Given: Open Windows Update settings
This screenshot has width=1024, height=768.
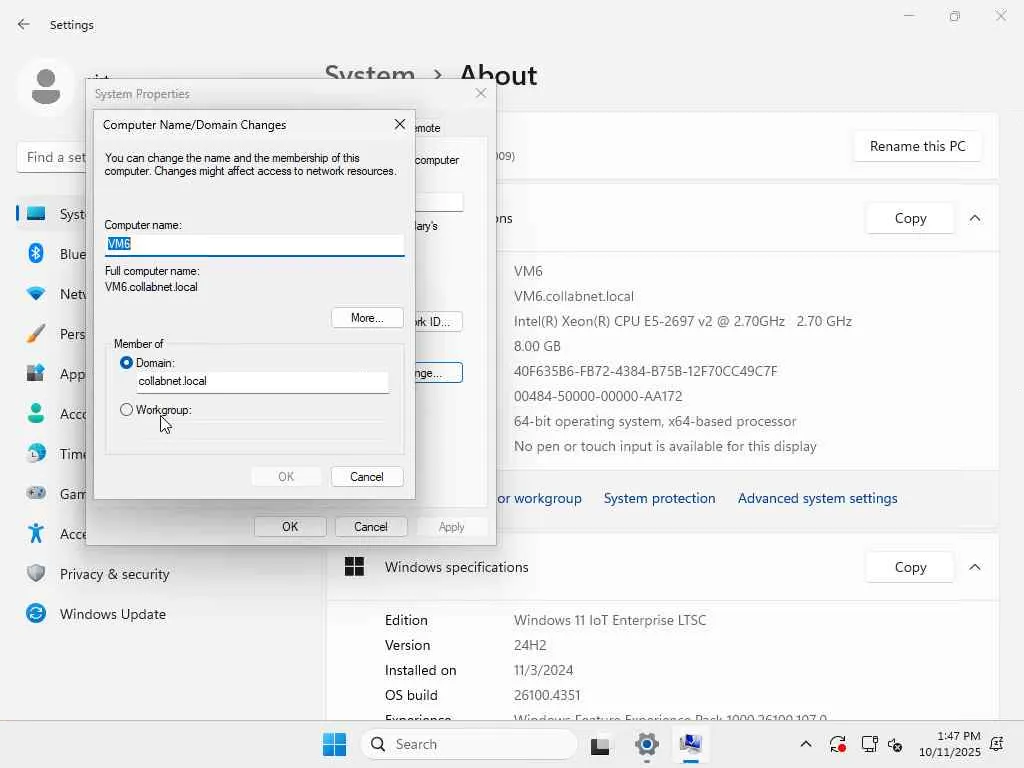Looking at the screenshot, I should [112, 614].
